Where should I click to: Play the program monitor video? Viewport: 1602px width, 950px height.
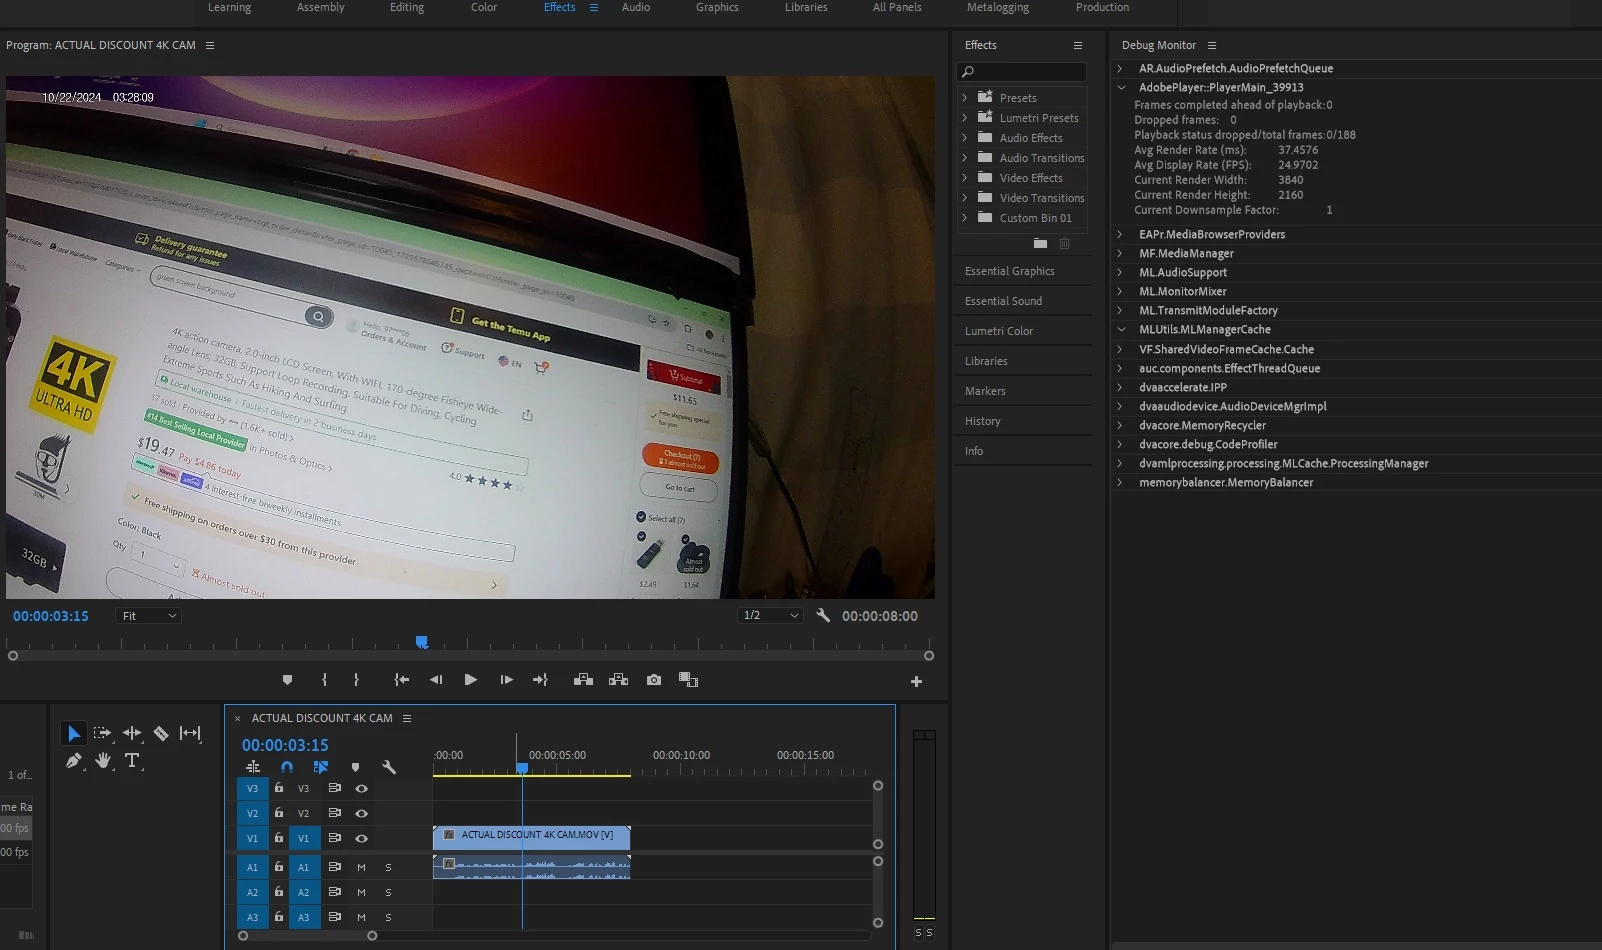[x=471, y=680]
